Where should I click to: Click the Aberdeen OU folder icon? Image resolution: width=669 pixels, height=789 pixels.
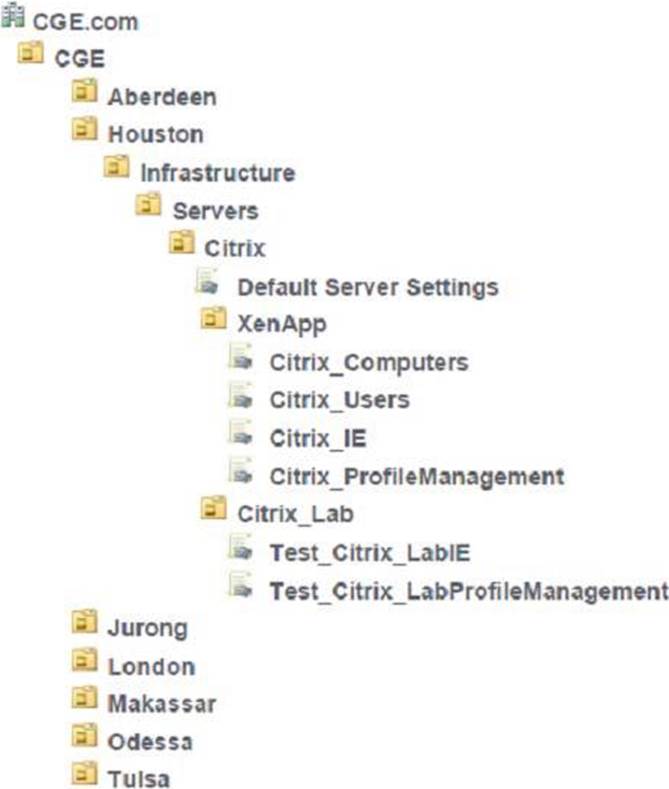pyautogui.click(x=85, y=95)
